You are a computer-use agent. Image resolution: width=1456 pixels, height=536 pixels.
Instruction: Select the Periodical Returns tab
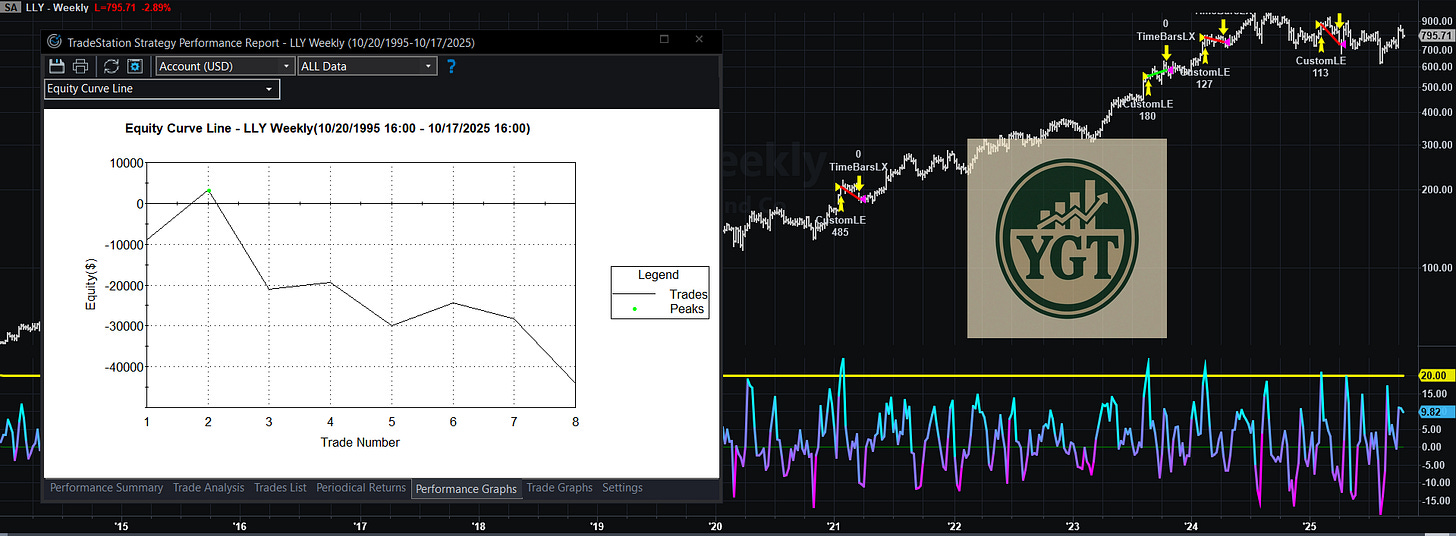[x=361, y=488]
